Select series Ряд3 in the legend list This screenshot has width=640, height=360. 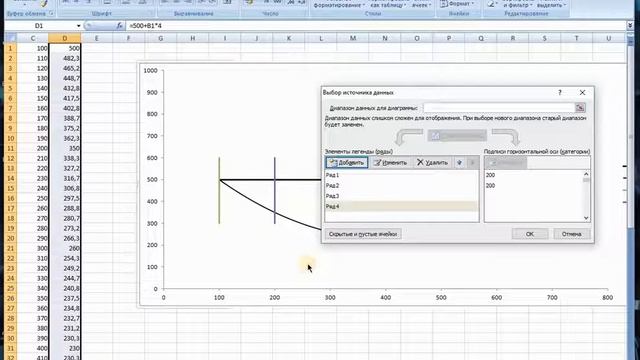(x=402, y=196)
